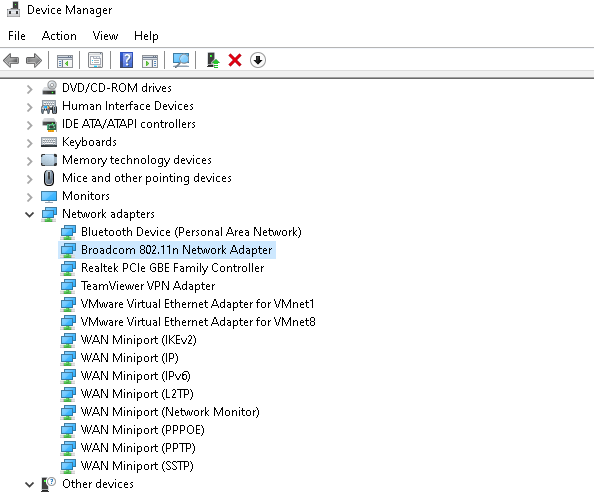Open the File menu
Image resolution: width=594 pixels, height=493 pixels.
click(x=17, y=36)
